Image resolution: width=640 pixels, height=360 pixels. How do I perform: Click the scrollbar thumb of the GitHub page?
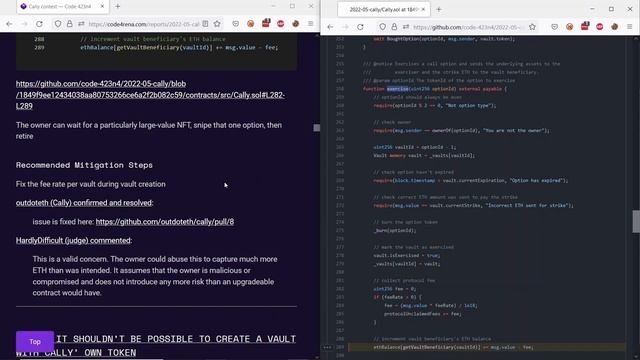(x=636, y=222)
